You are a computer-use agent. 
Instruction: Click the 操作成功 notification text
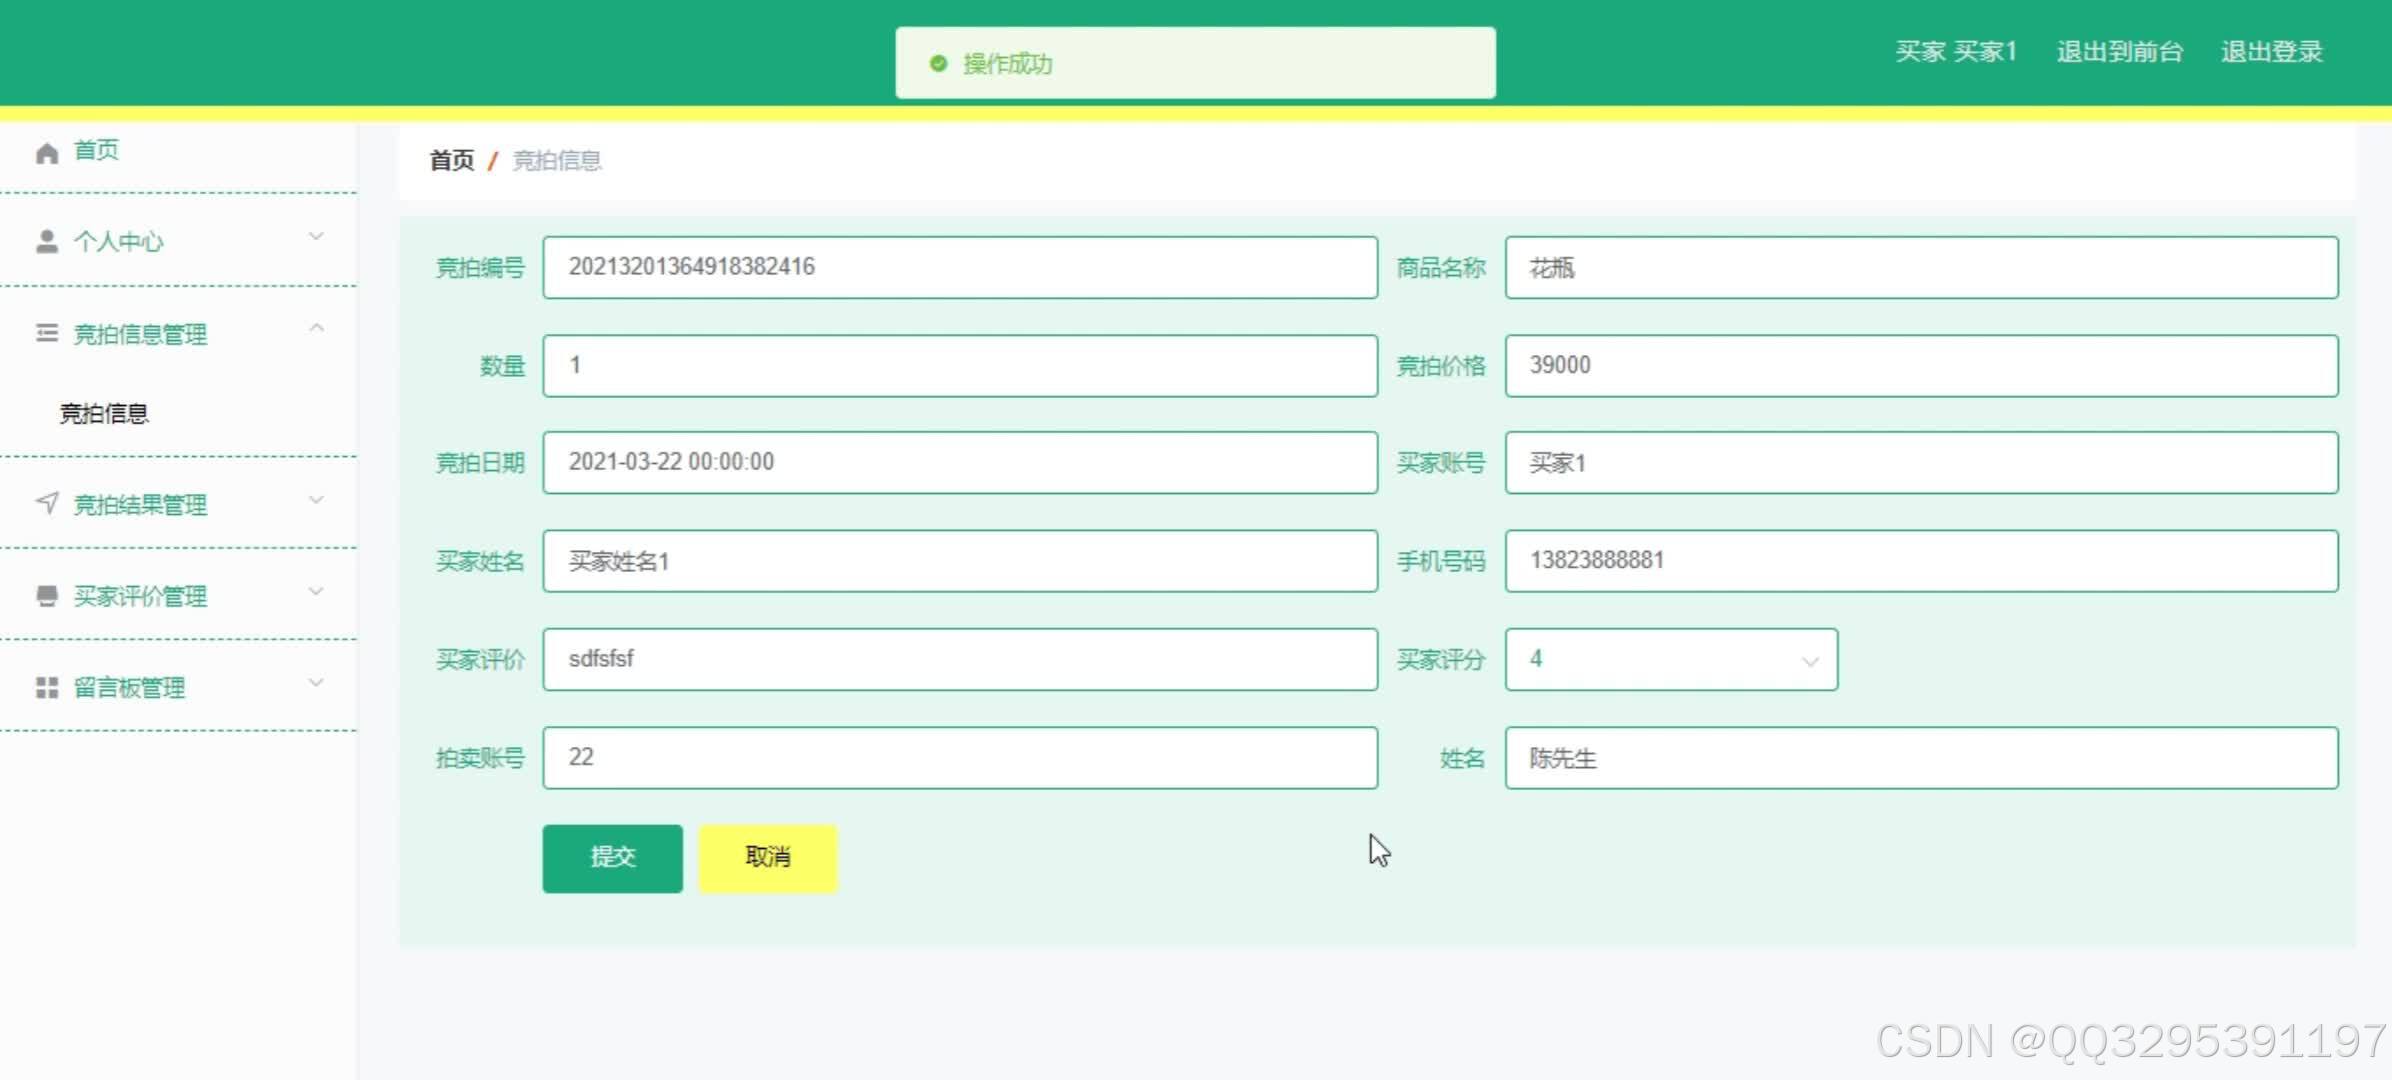point(1007,64)
